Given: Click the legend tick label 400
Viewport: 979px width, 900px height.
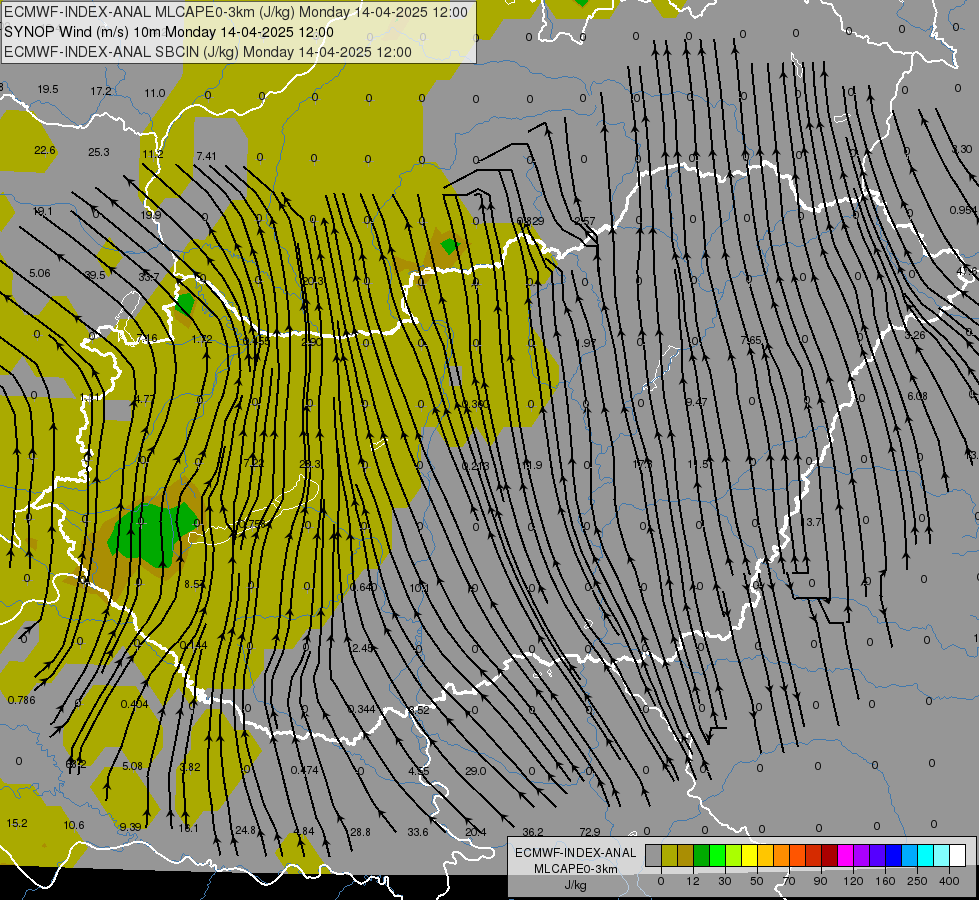Looking at the screenshot, I should coord(949,881).
